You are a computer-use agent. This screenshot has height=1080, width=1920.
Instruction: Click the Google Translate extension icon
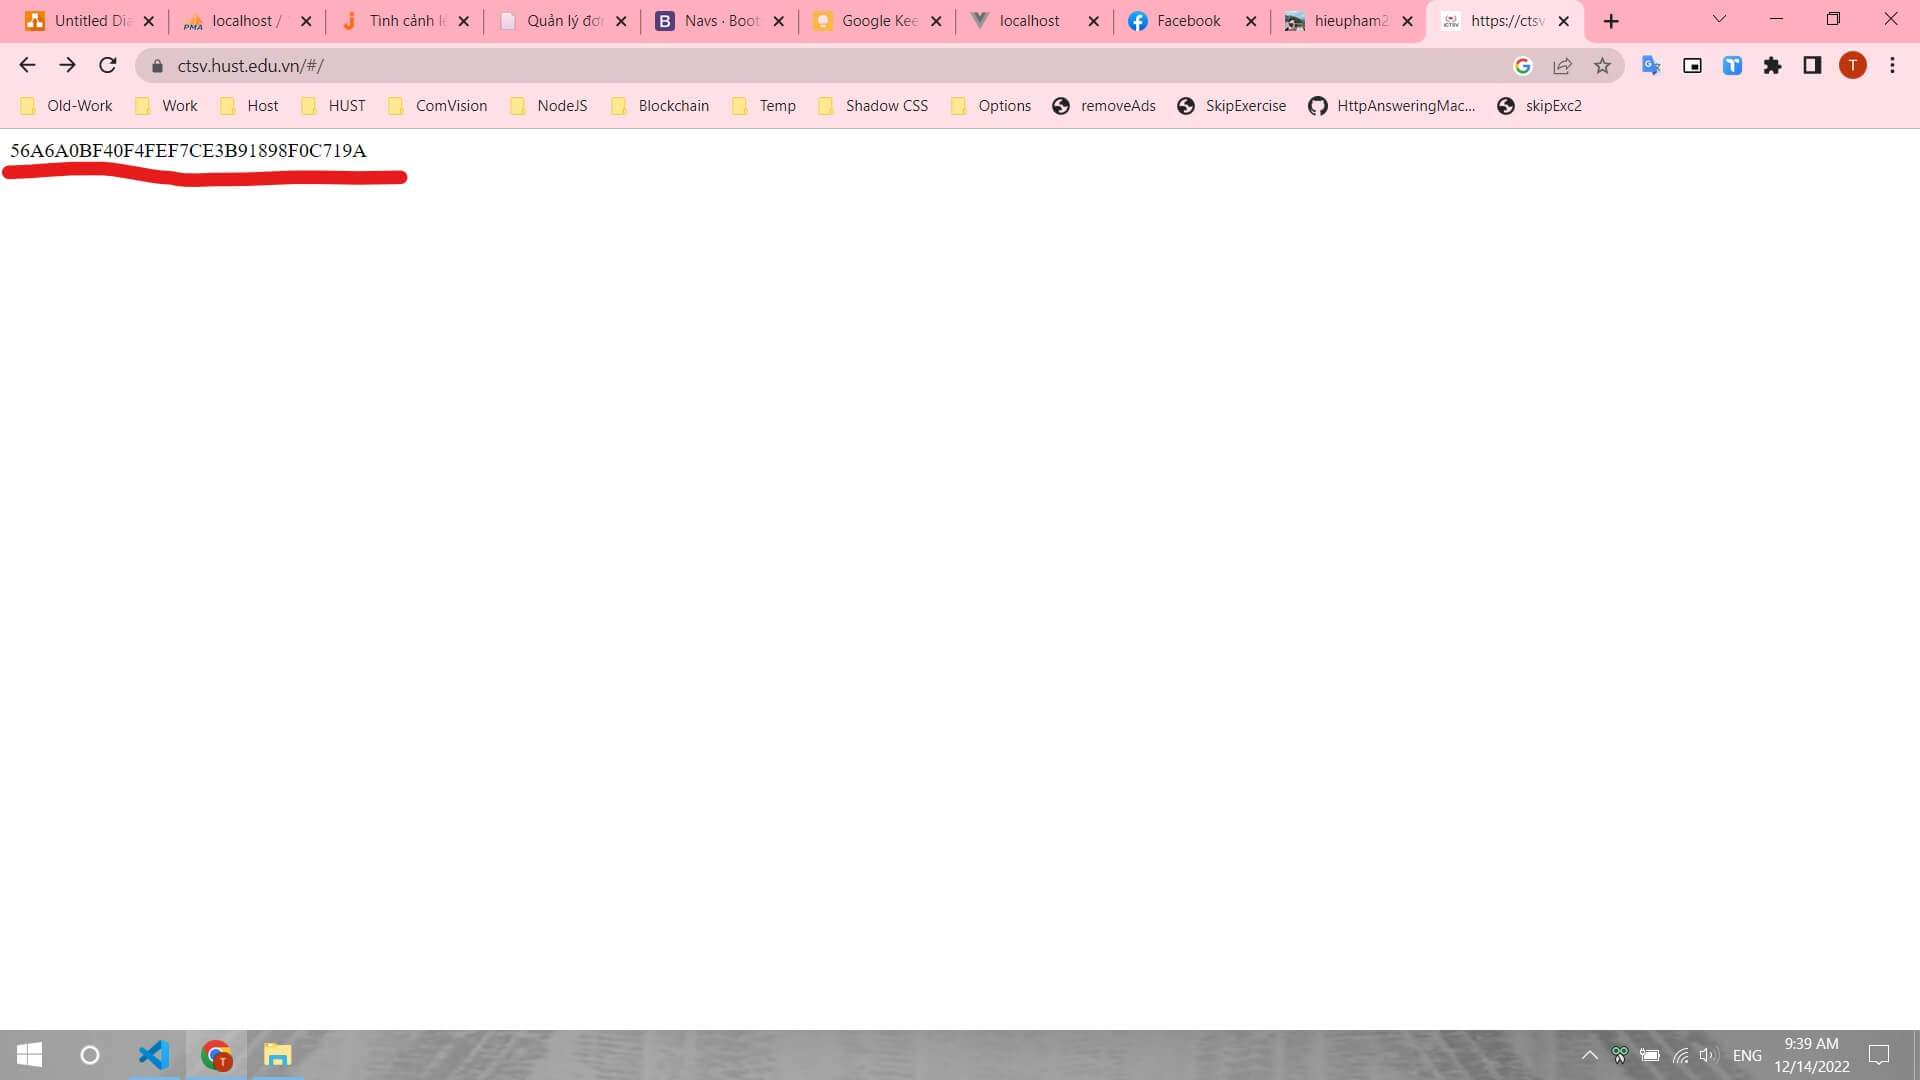[x=1651, y=66]
